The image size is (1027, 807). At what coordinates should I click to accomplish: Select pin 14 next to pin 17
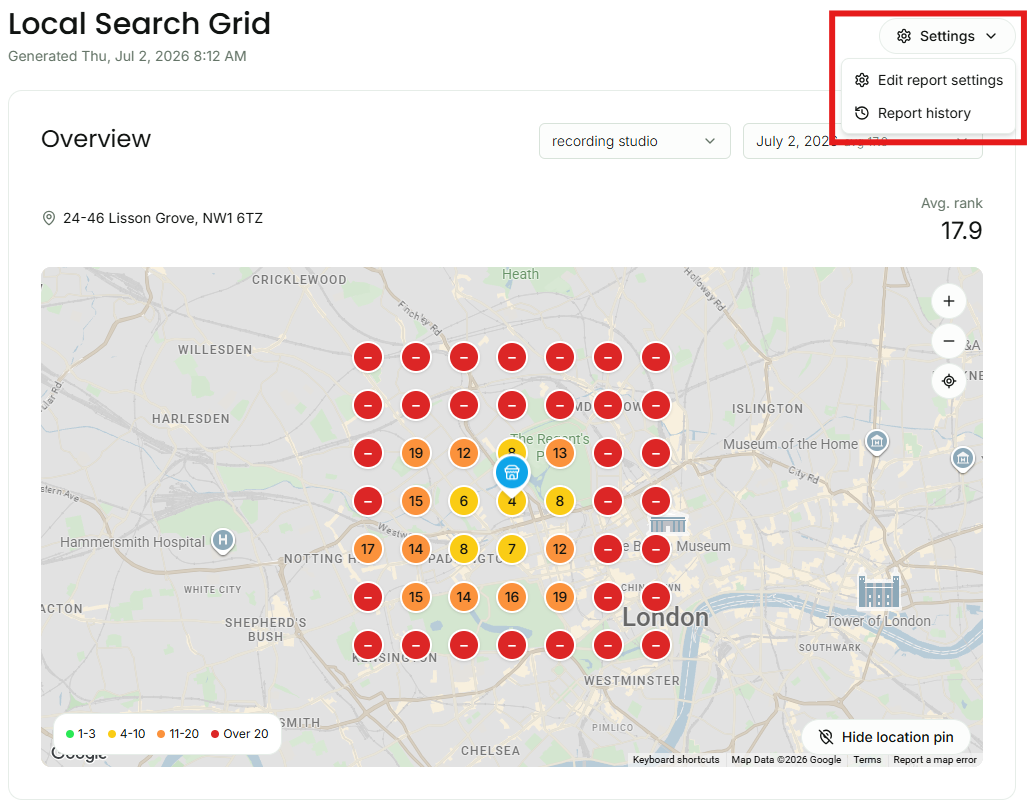[416, 549]
